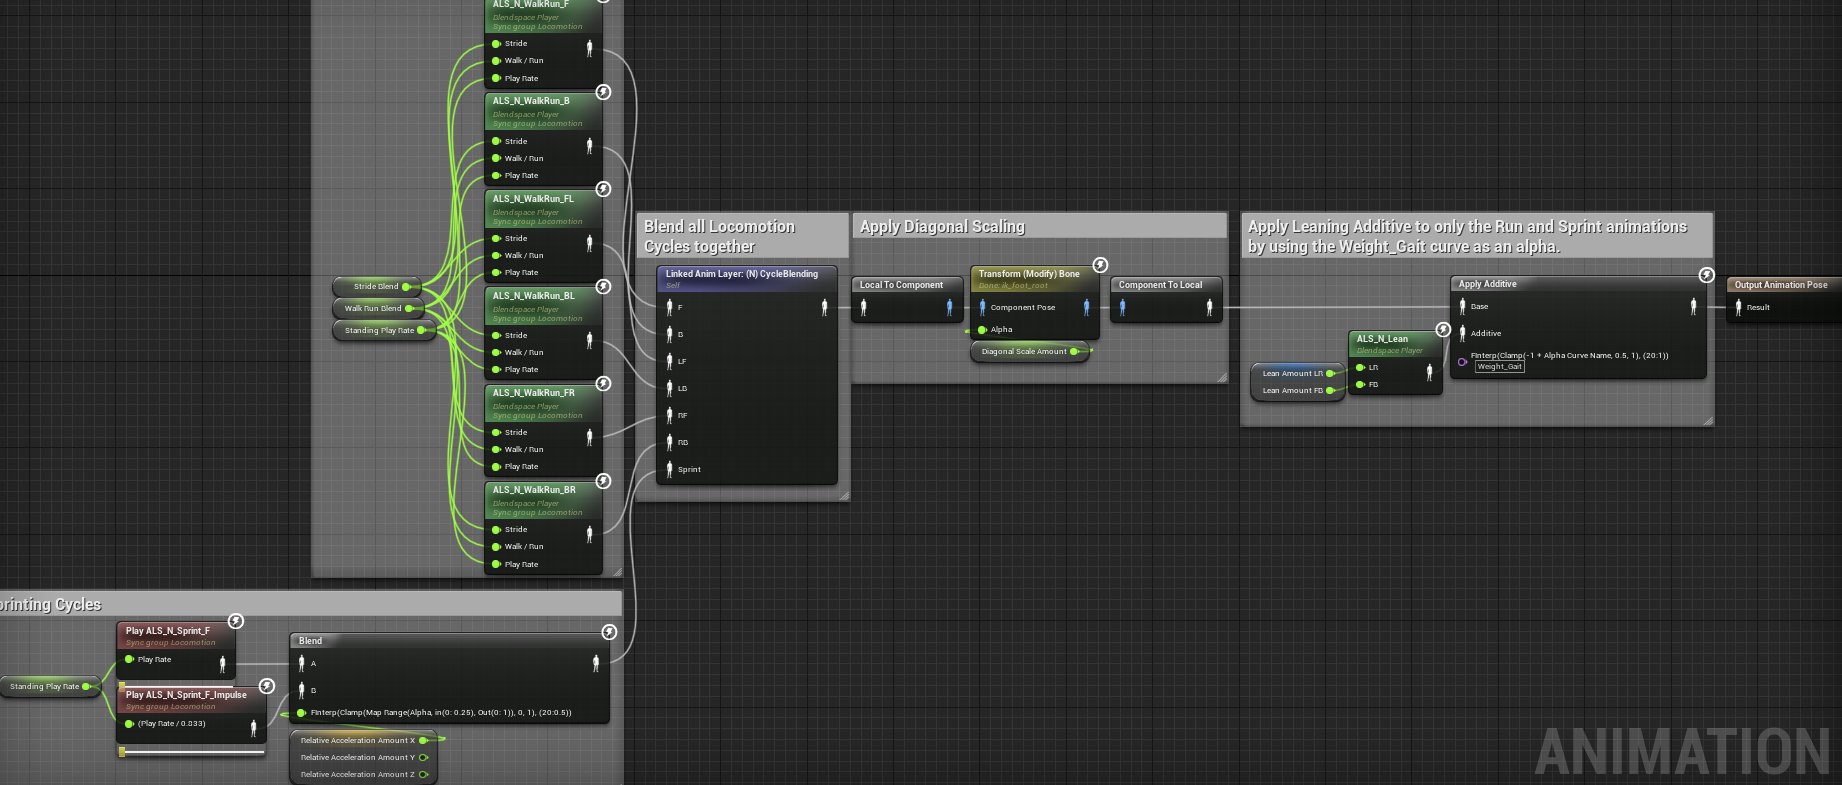Click the Relative Acceleration Amount Y output pin
This screenshot has height=785, width=1842.
click(424, 757)
